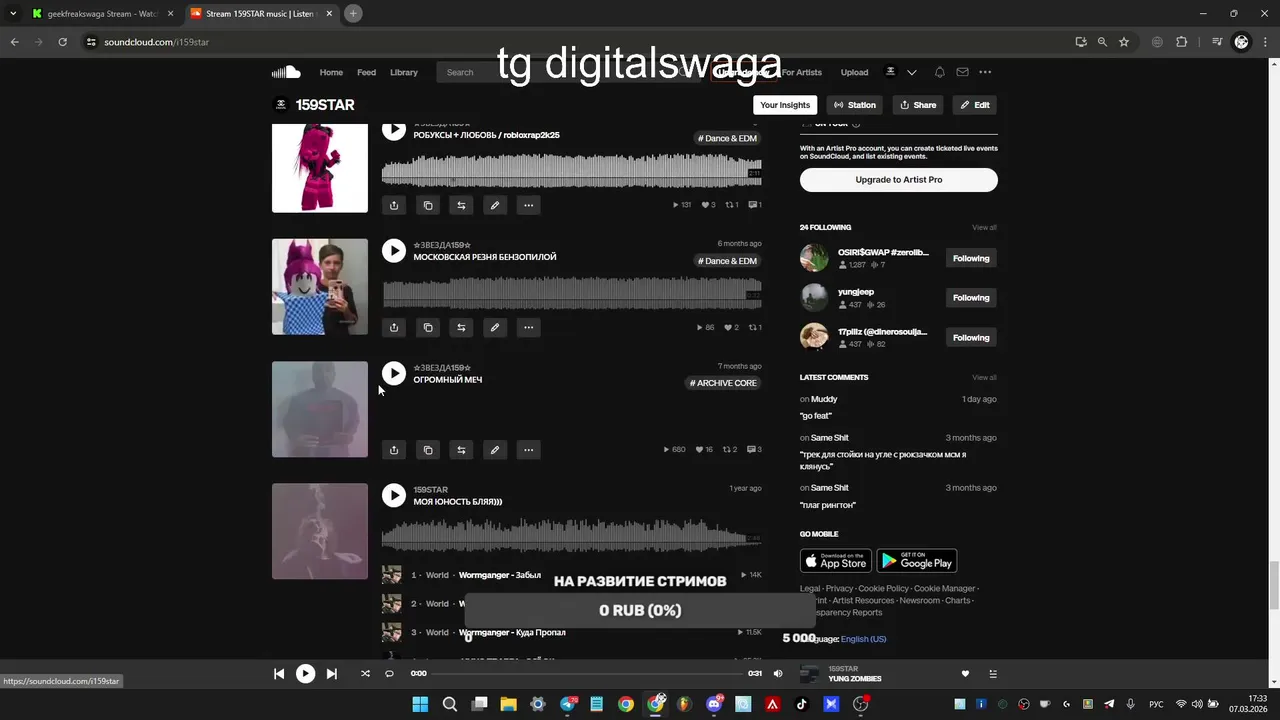Click the SoundCloud logo in header

286,72
